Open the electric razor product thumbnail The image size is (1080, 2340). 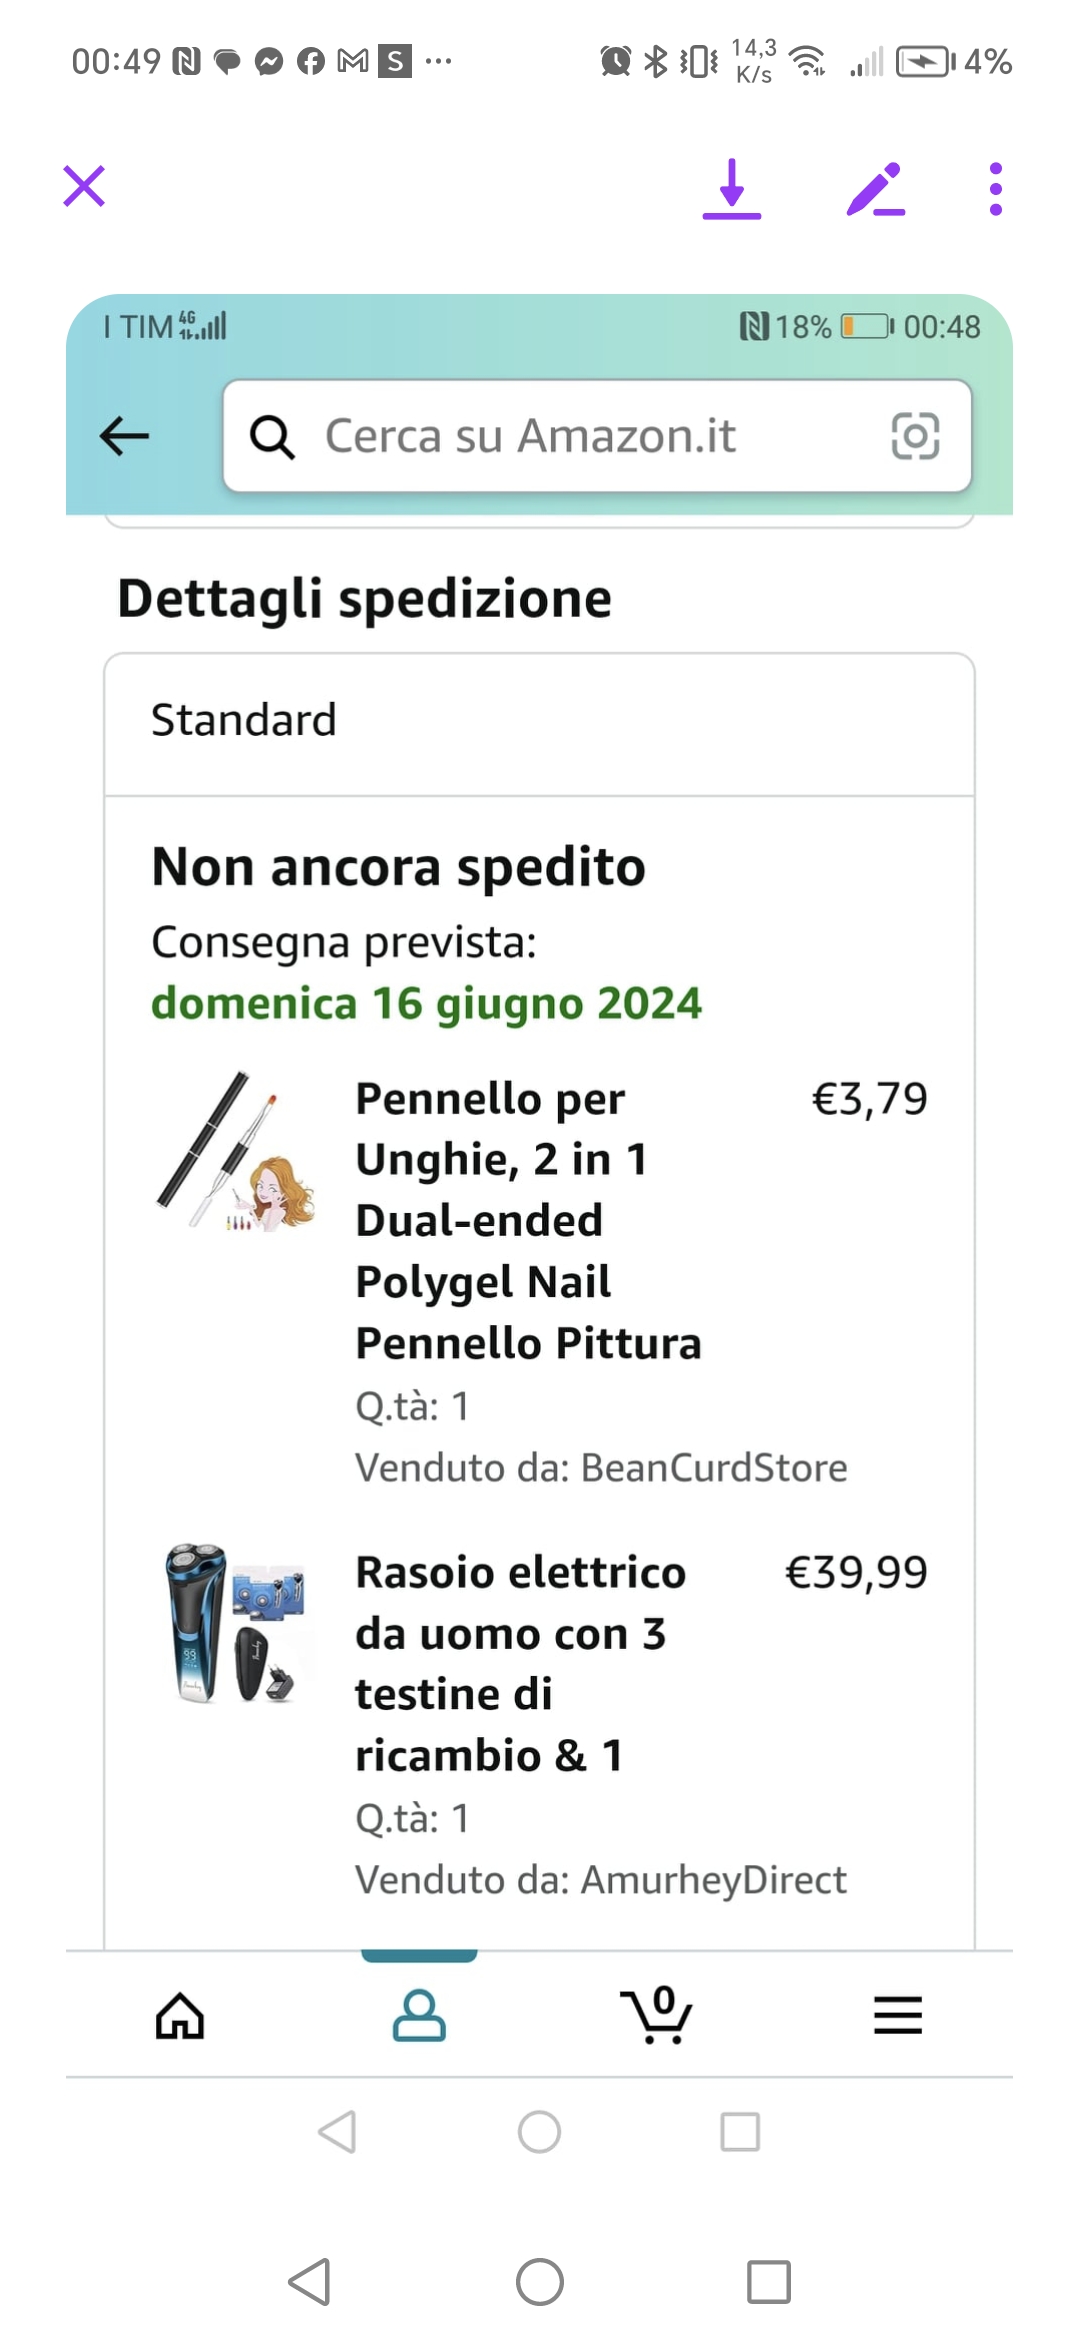click(x=236, y=1622)
